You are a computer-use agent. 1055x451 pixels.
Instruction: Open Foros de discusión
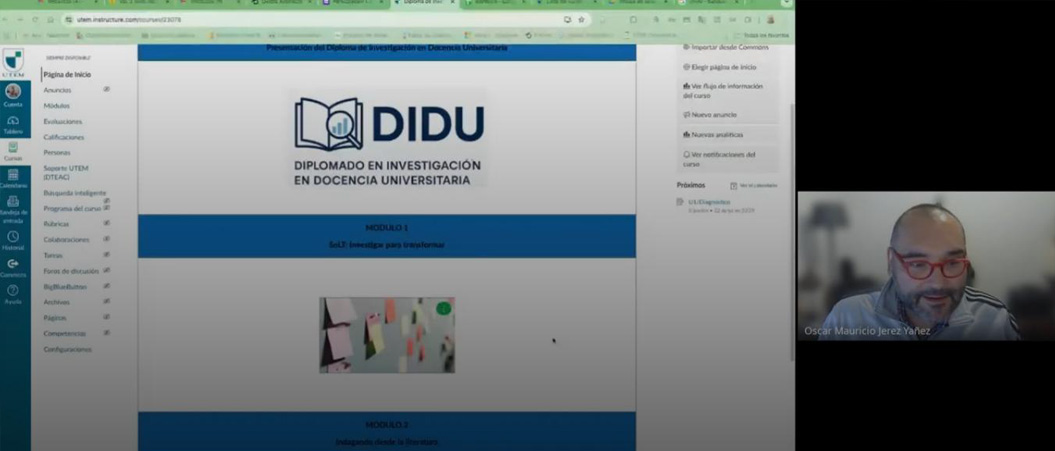(x=71, y=271)
